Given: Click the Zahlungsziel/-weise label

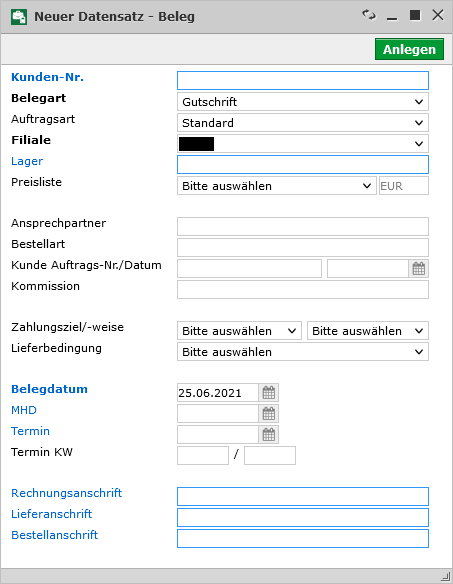Looking at the screenshot, I should pos(67,327).
